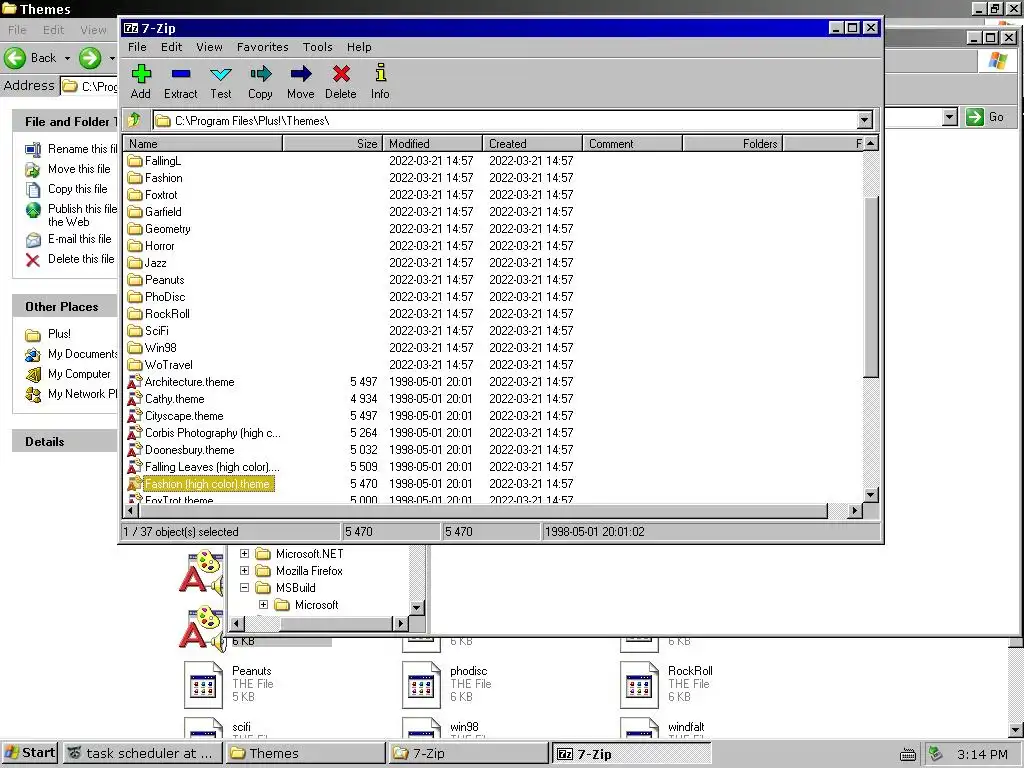
Task: Click Copy this file task
Action: (66, 189)
